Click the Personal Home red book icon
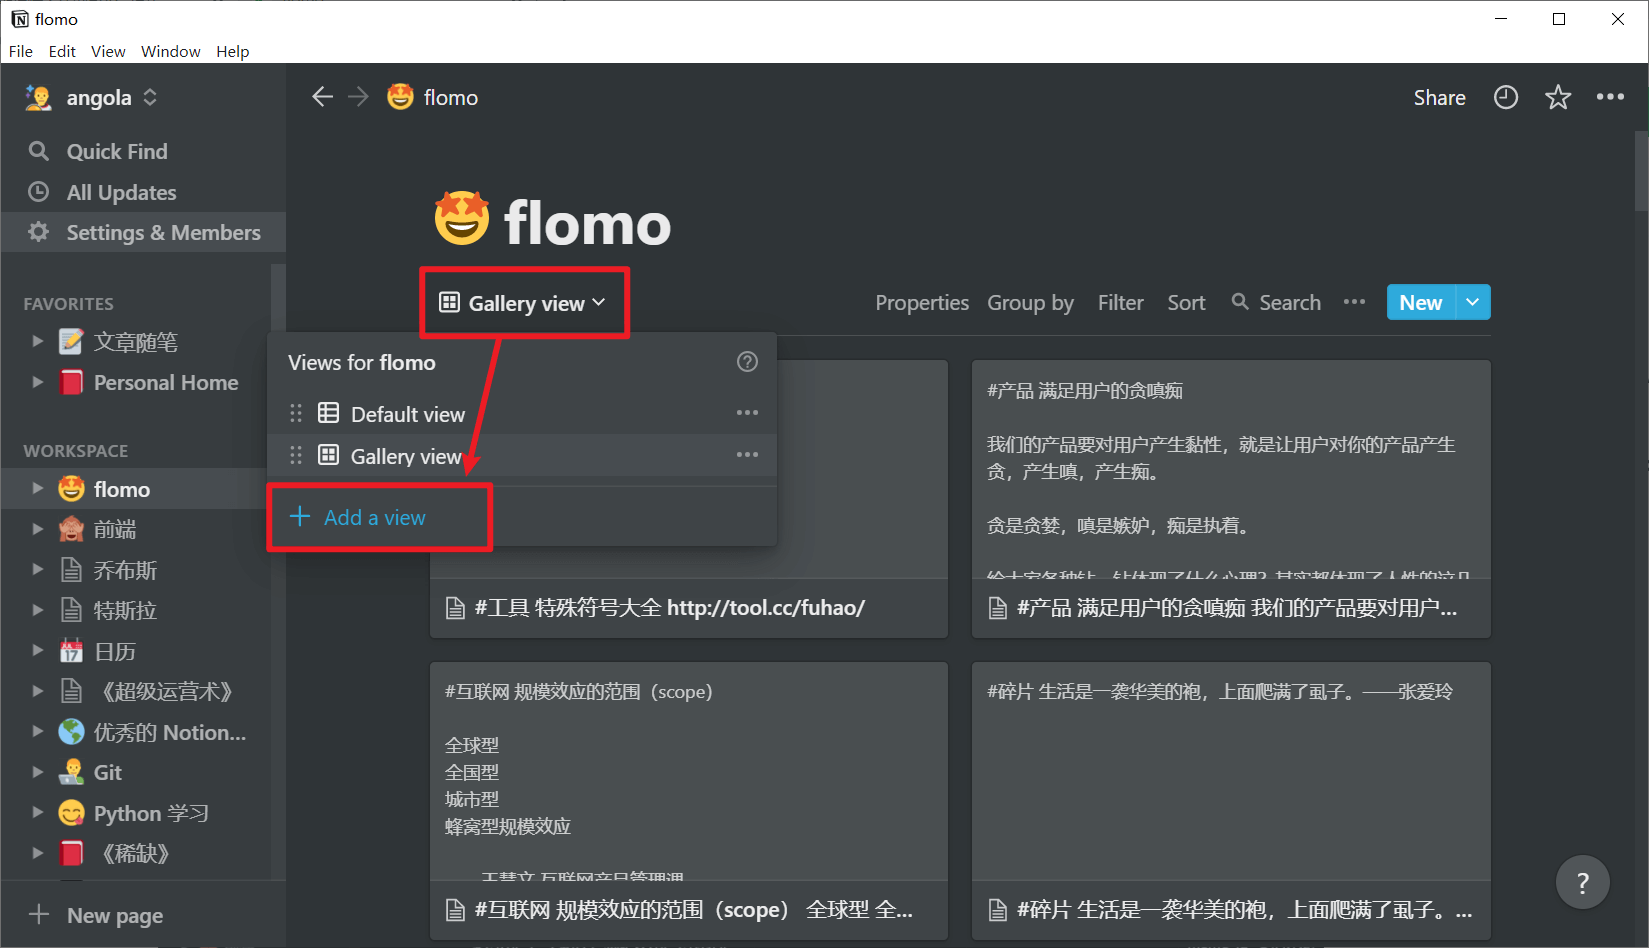The image size is (1649, 948). (71, 382)
